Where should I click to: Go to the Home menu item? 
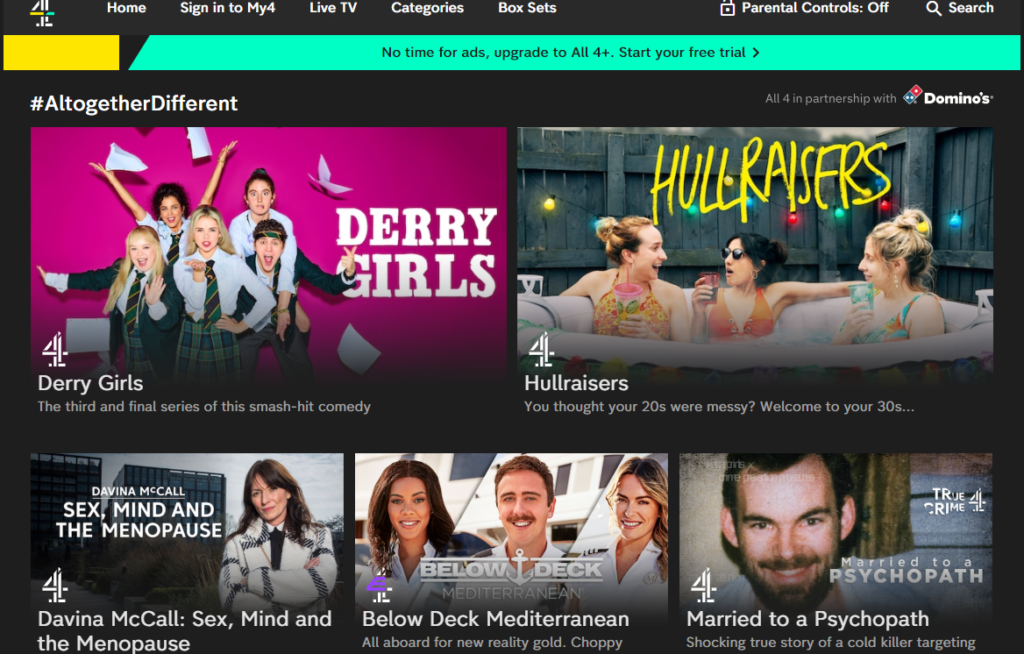127,8
